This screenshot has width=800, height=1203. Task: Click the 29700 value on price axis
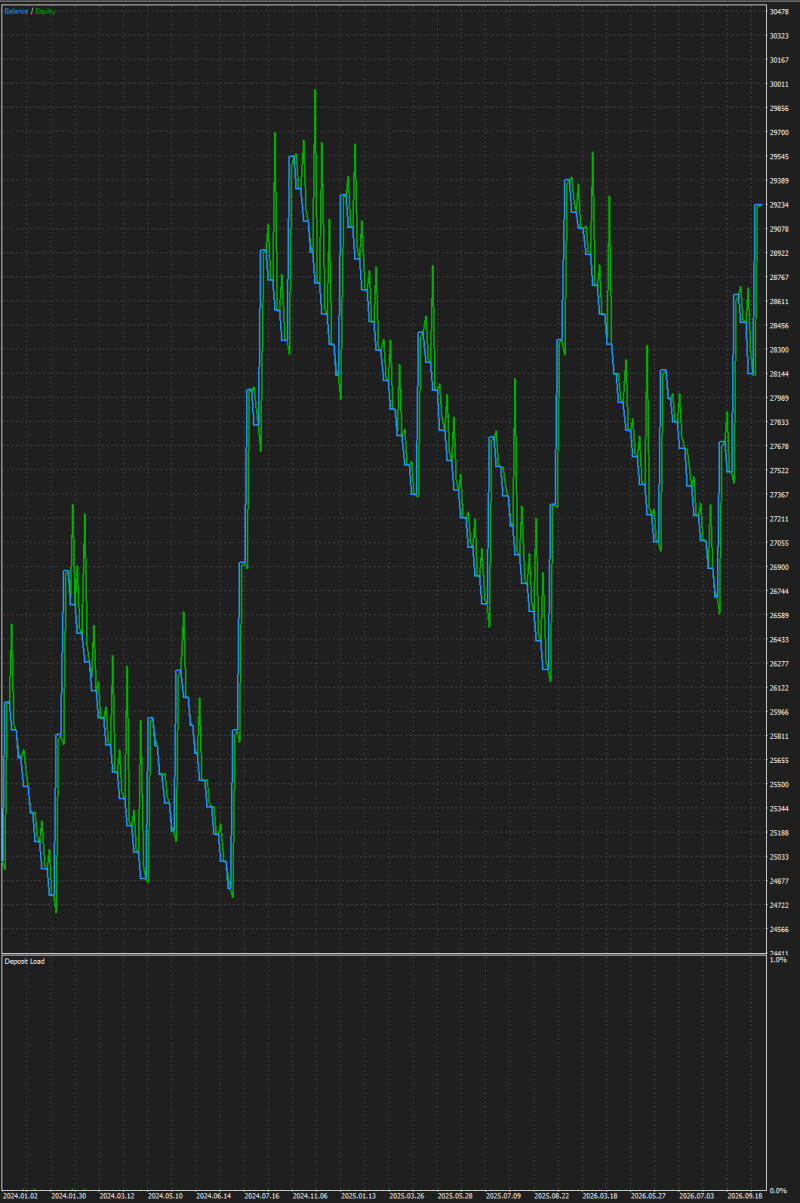tap(780, 132)
